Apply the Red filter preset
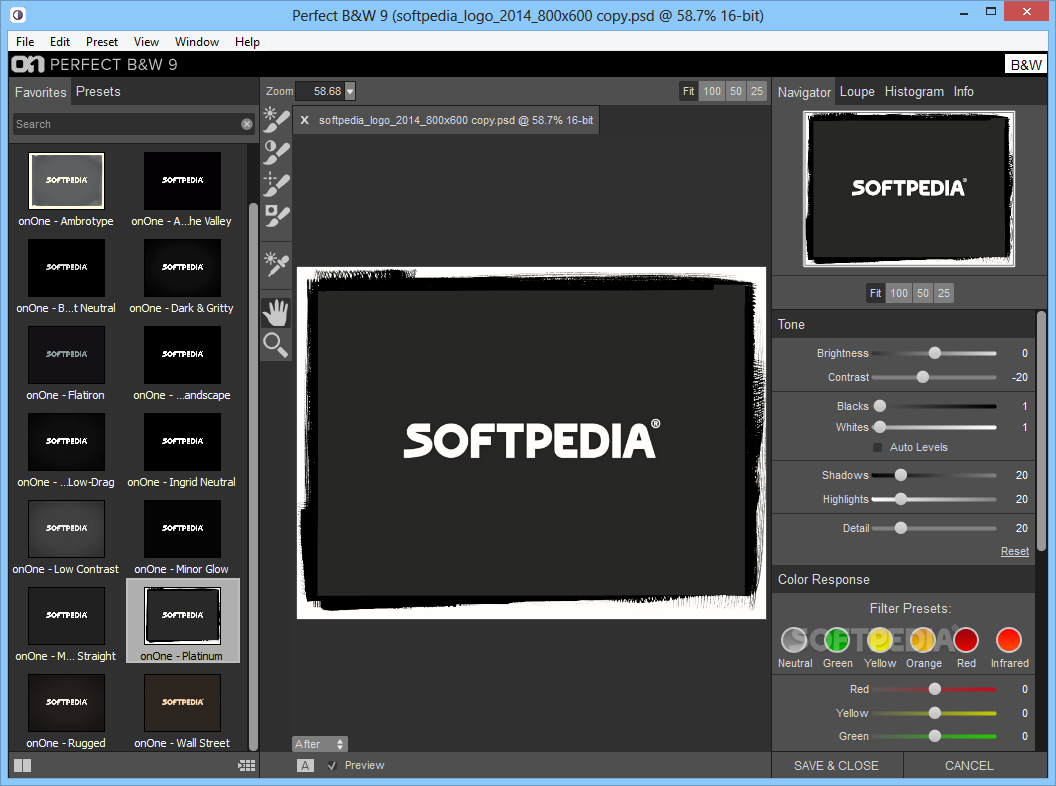 pos(966,640)
